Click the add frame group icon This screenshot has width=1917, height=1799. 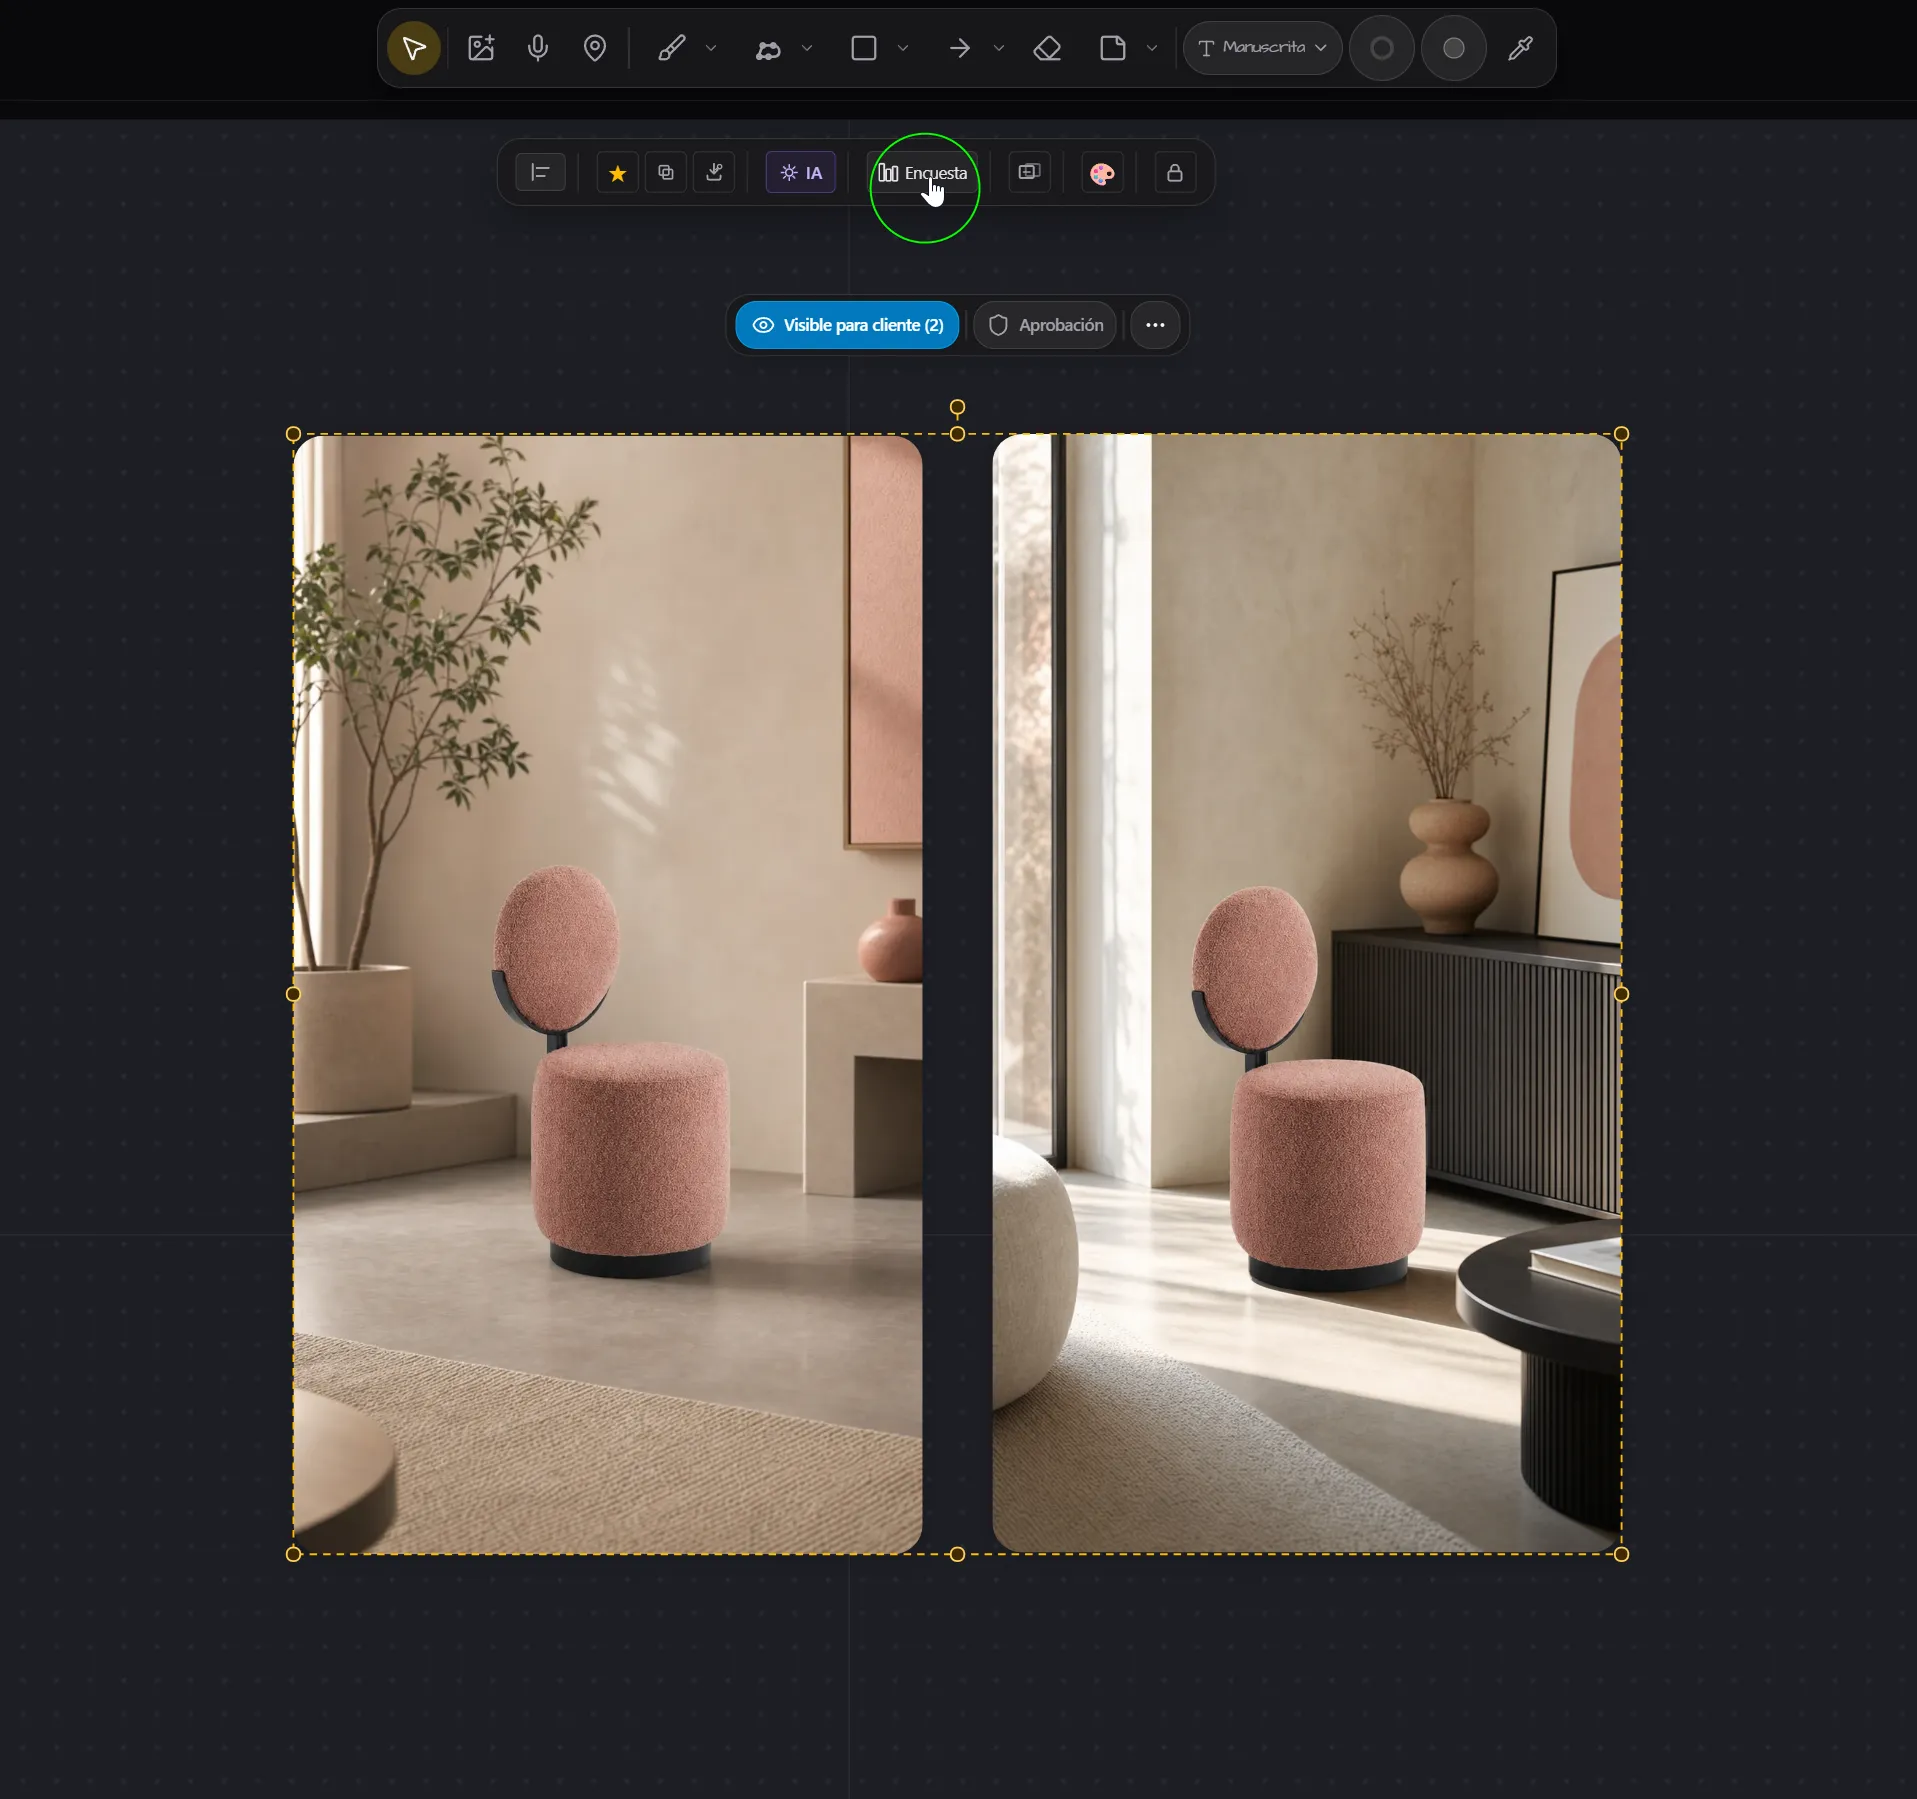1029,173
